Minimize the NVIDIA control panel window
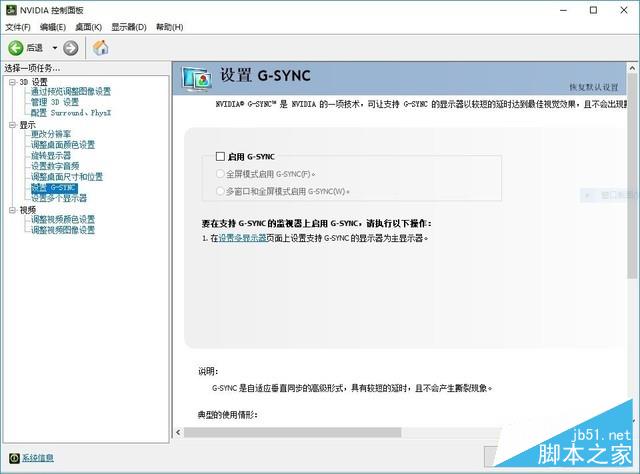Screen dimensions: 640x474 [564, 11]
